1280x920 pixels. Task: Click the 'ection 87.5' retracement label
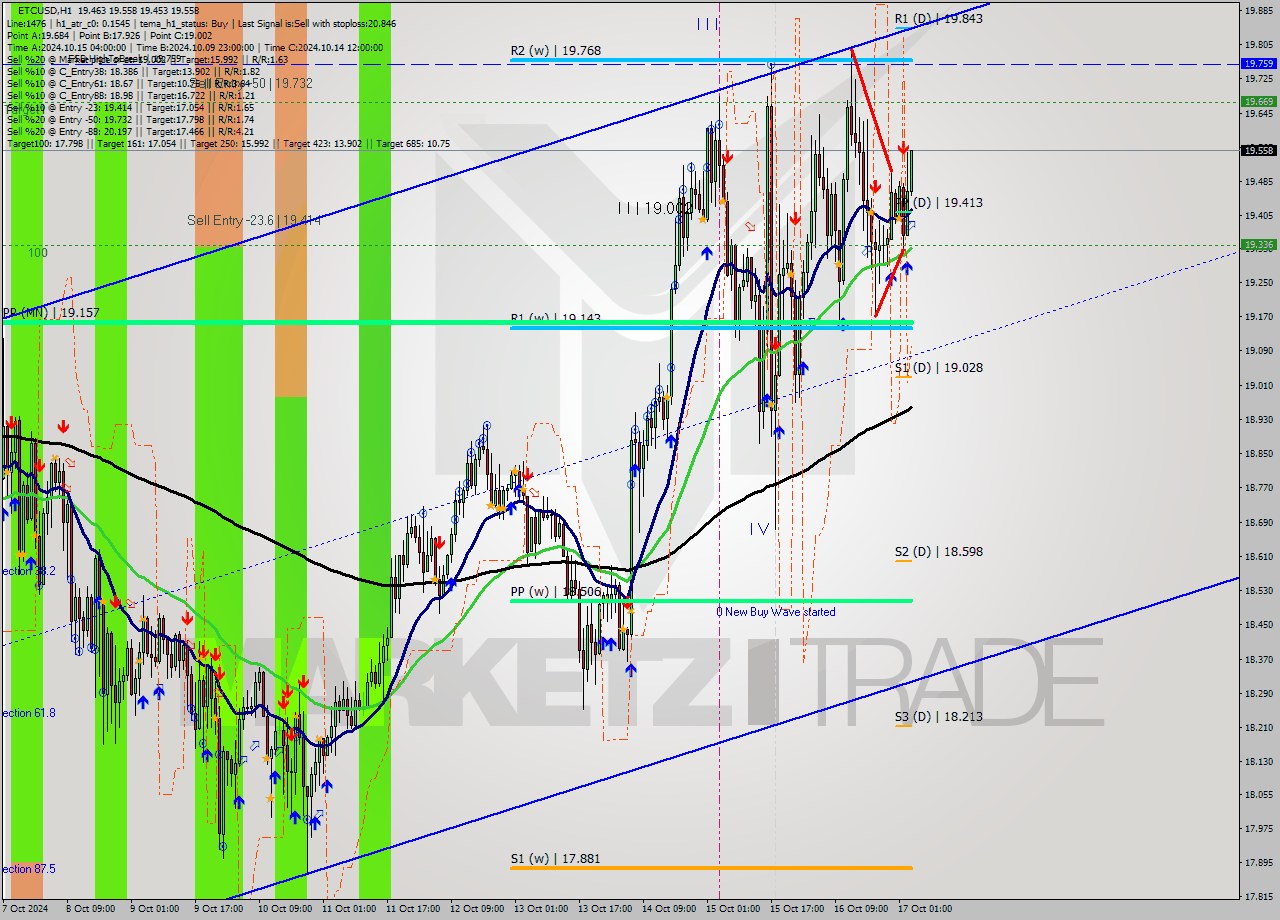click(28, 869)
